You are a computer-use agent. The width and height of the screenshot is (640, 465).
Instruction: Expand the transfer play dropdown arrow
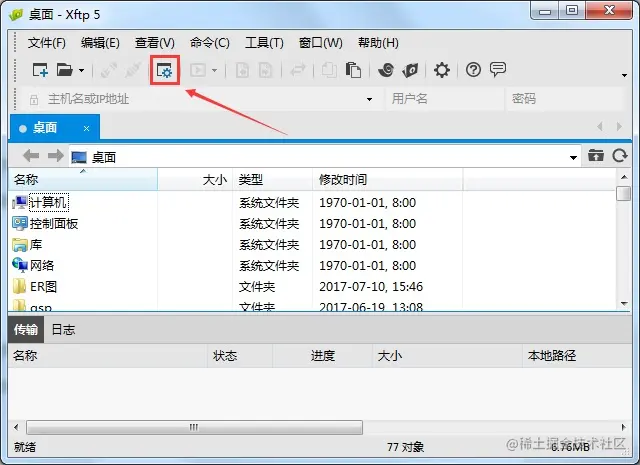point(215,71)
